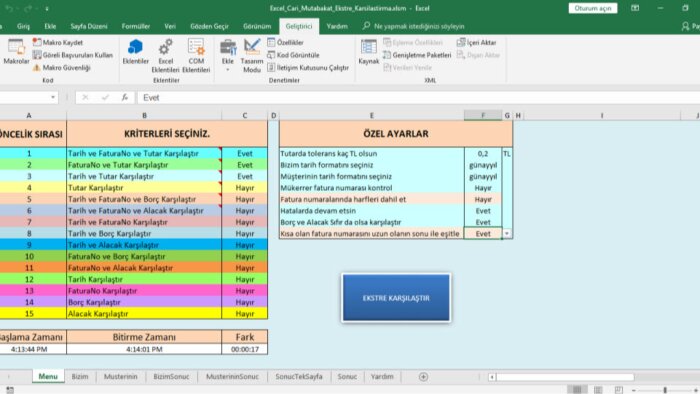Open Excel Eklentileri dialog
Viewport: 700px width, 394px height.
click(165, 56)
